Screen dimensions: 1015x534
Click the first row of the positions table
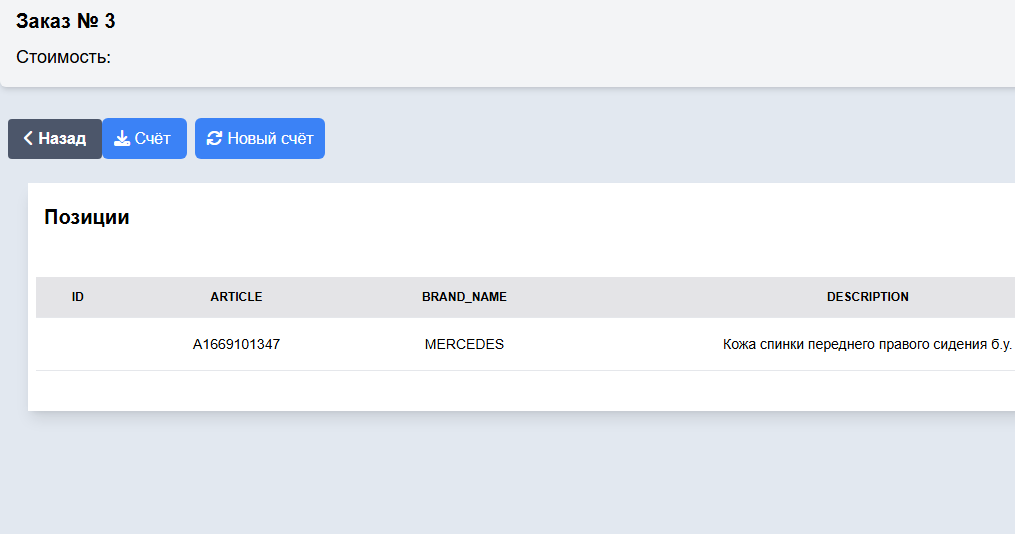point(526,344)
